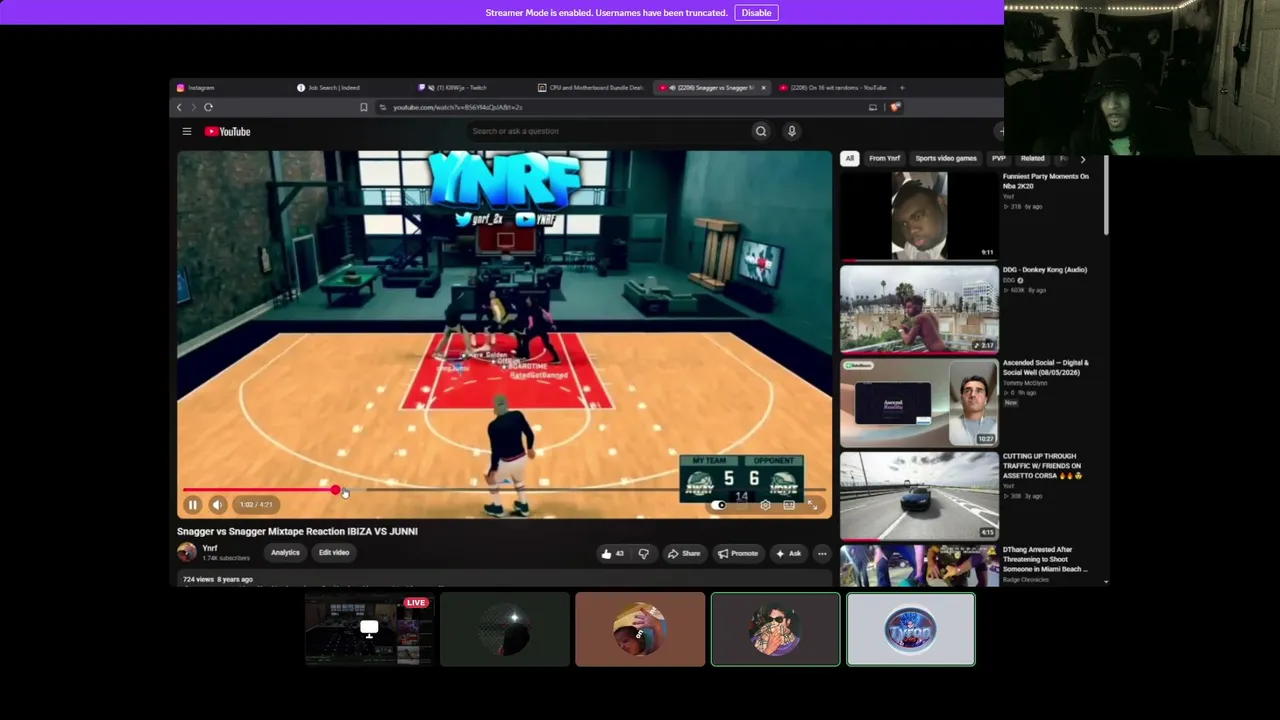Ask about this video
Viewport: 1280px width, 720px height.
click(789, 554)
